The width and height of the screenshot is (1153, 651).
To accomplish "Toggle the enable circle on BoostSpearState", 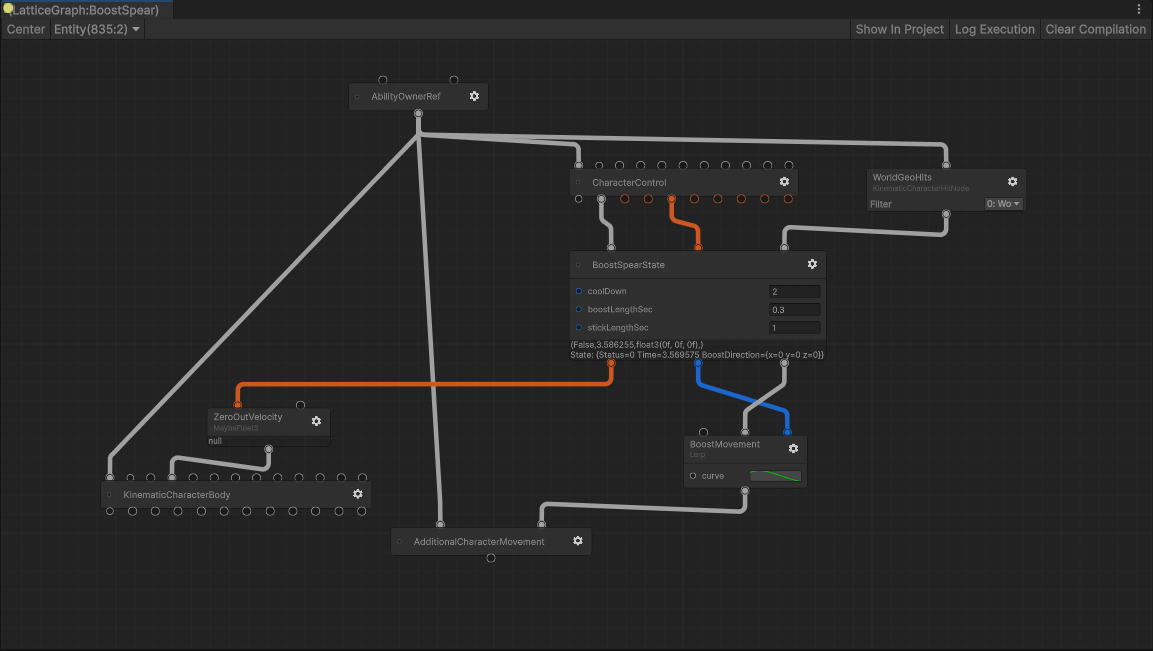I will pos(579,264).
